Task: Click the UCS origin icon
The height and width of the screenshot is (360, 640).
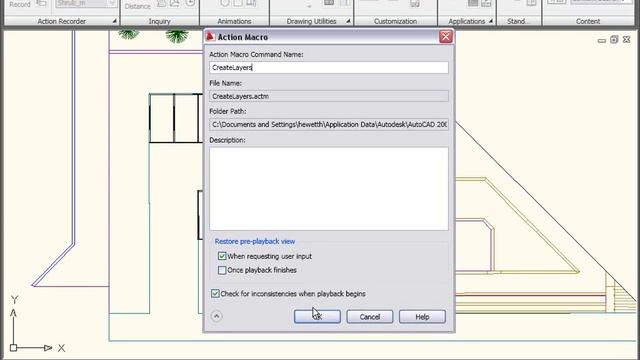Action: click(13, 348)
